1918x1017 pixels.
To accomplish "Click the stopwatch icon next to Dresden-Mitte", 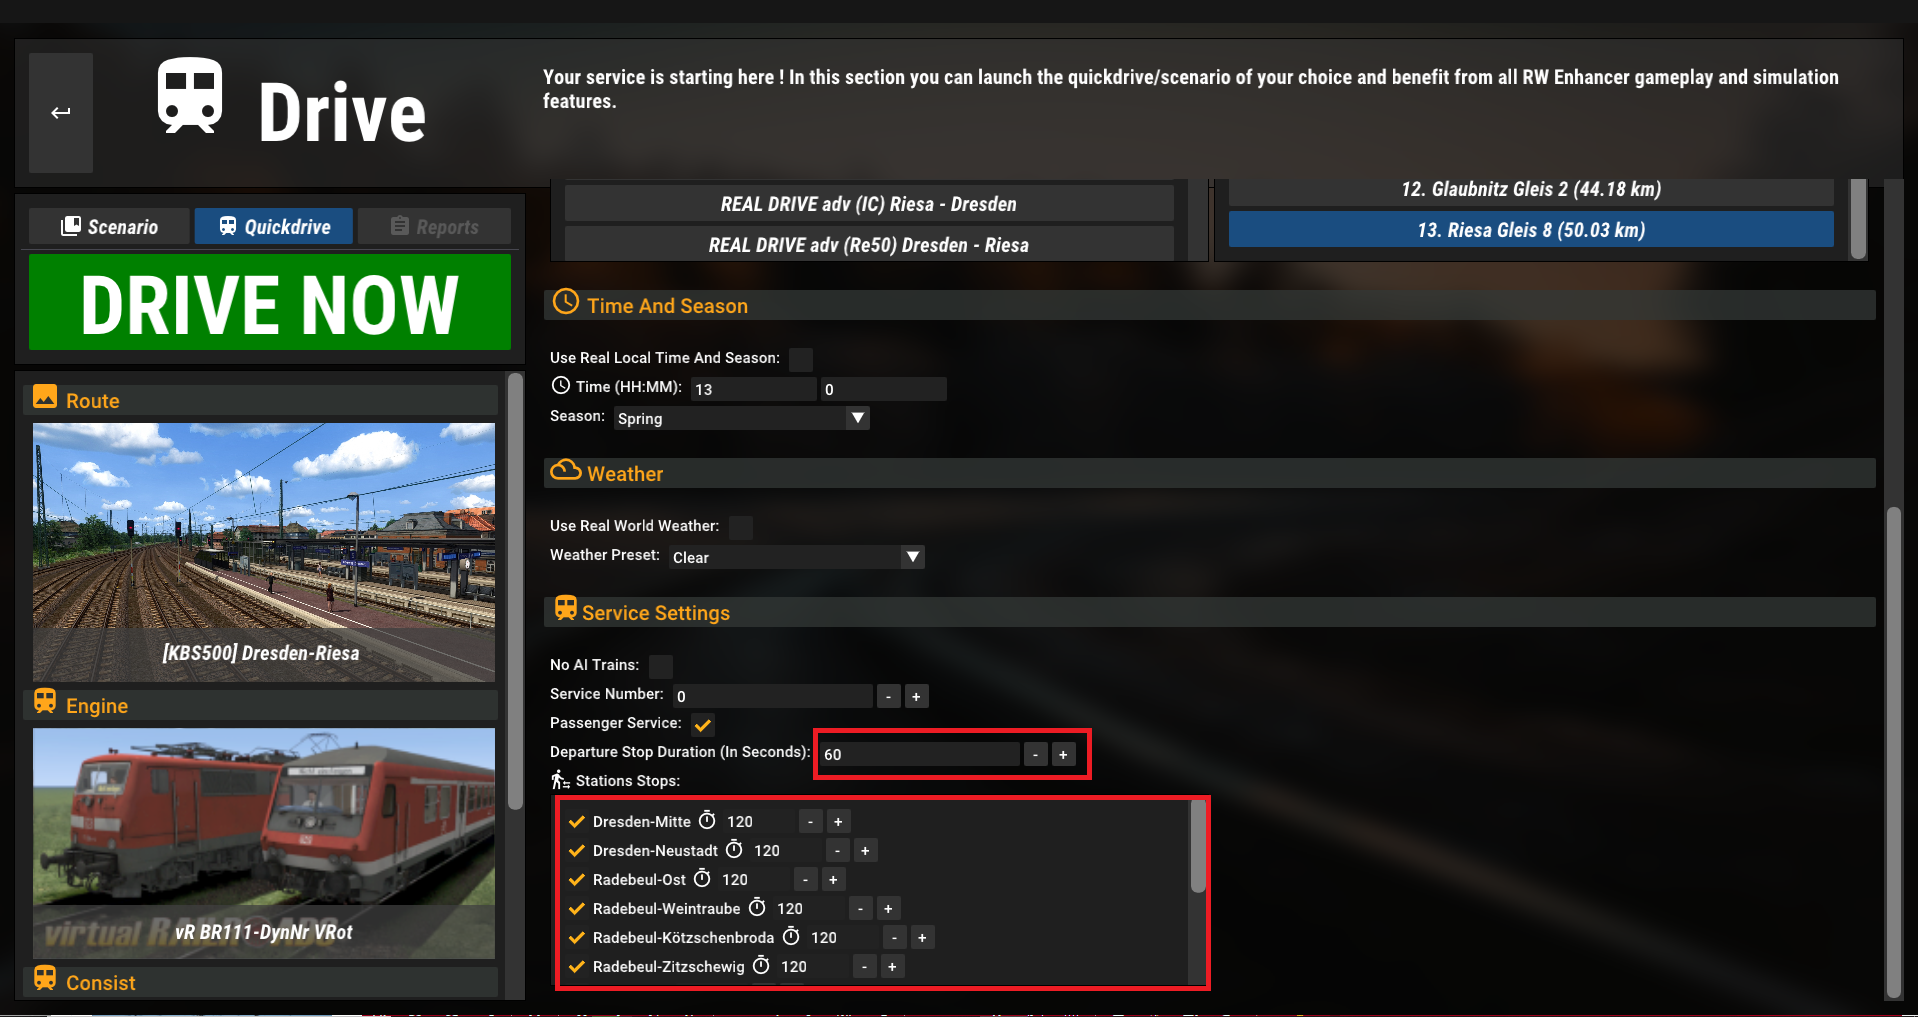I will pyautogui.click(x=707, y=821).
